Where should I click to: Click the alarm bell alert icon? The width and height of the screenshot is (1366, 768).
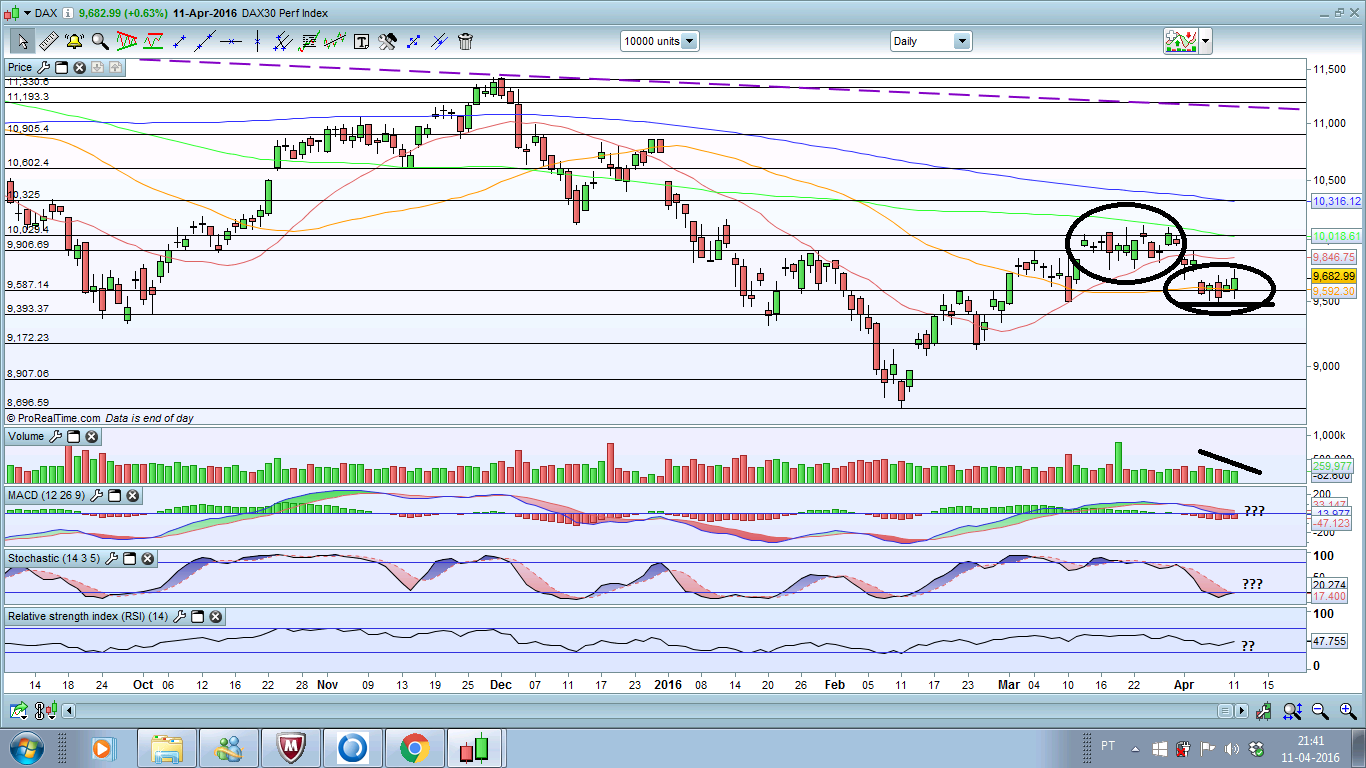pos(74,41)
